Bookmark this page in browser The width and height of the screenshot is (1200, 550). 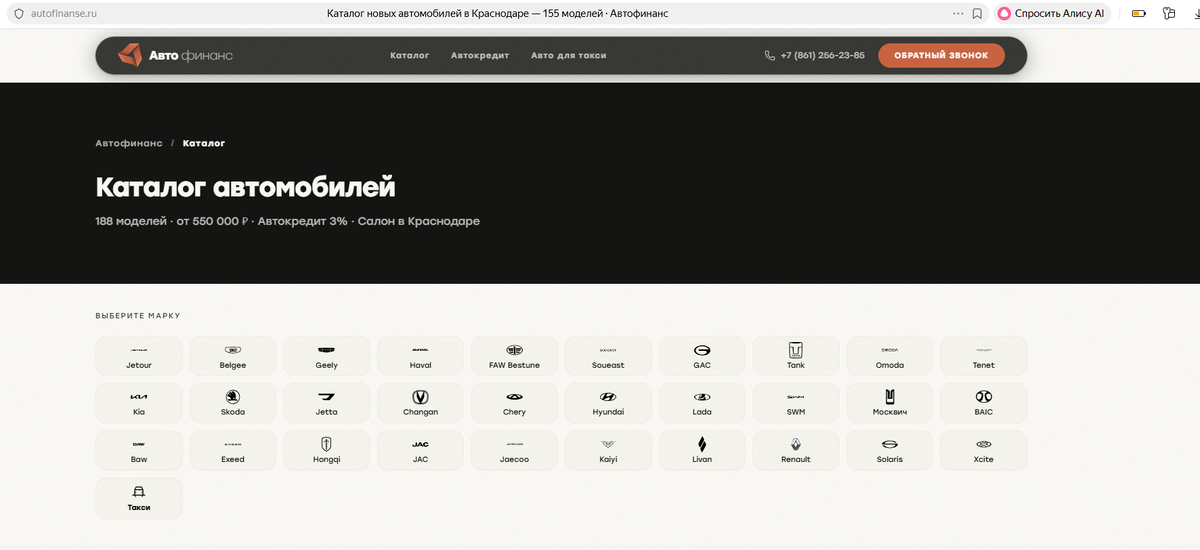977,14
